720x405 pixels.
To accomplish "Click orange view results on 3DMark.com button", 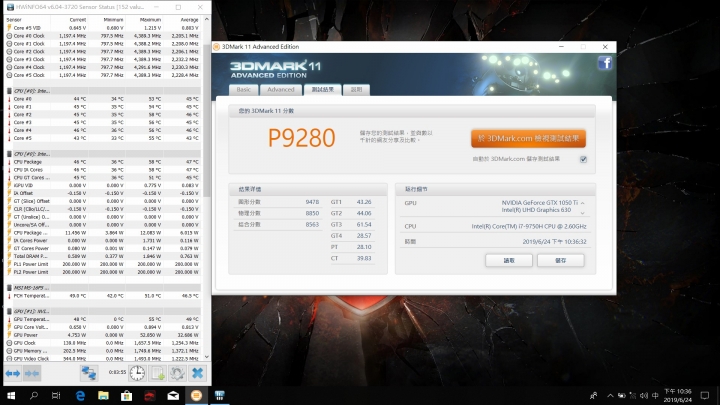I will tap(528, 138).
